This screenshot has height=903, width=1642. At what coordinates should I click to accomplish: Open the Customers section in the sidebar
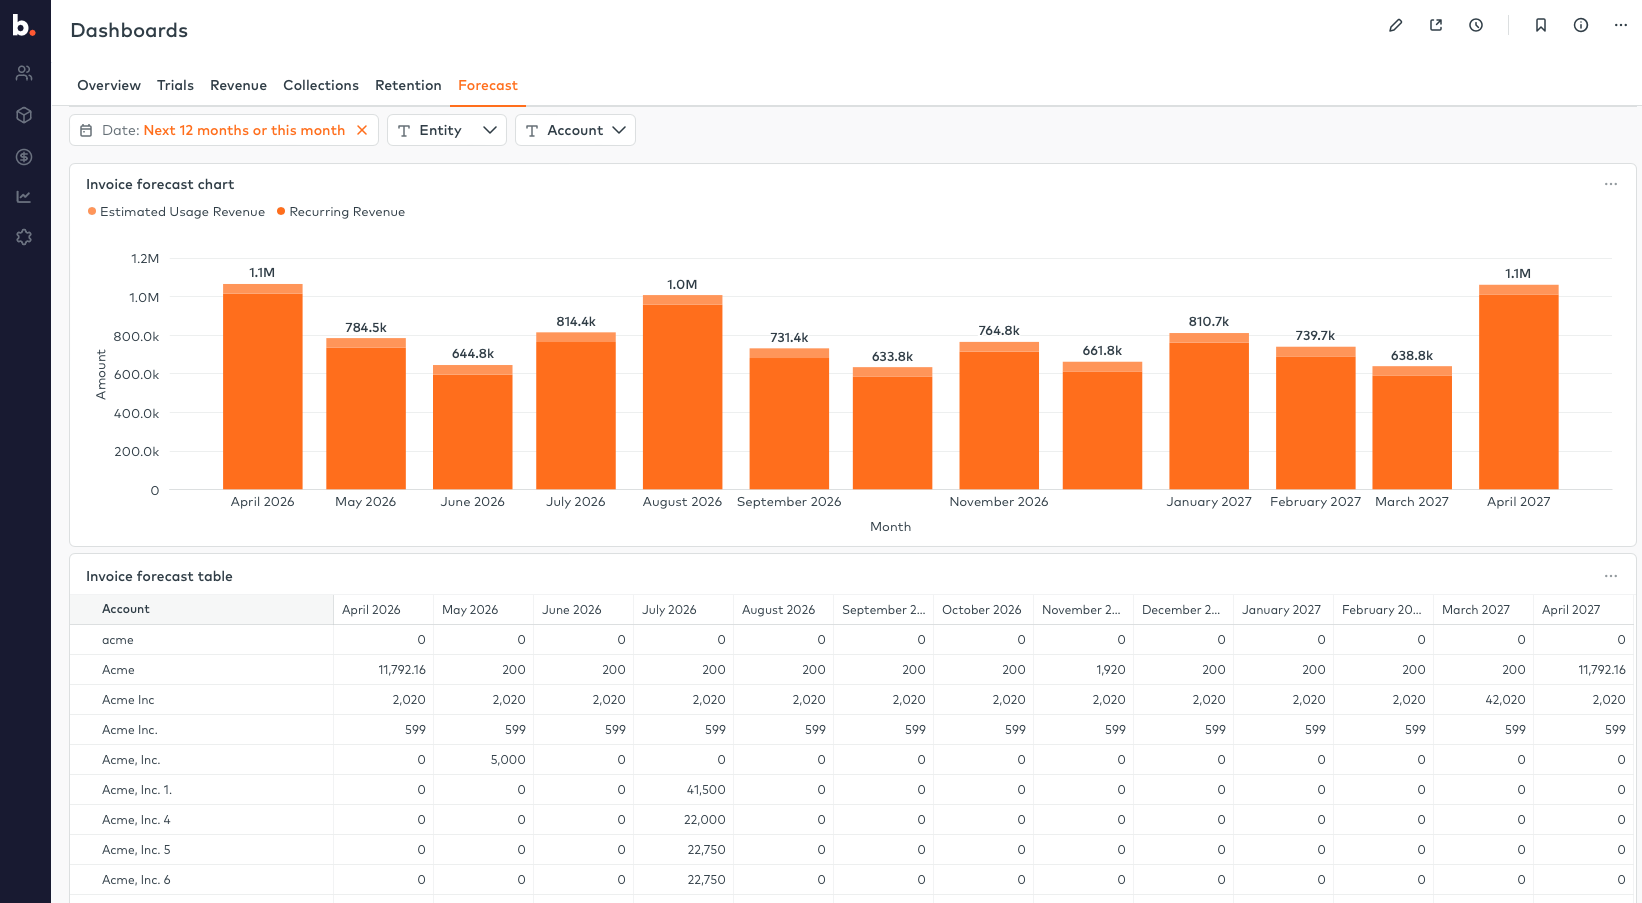coord(23,72)
